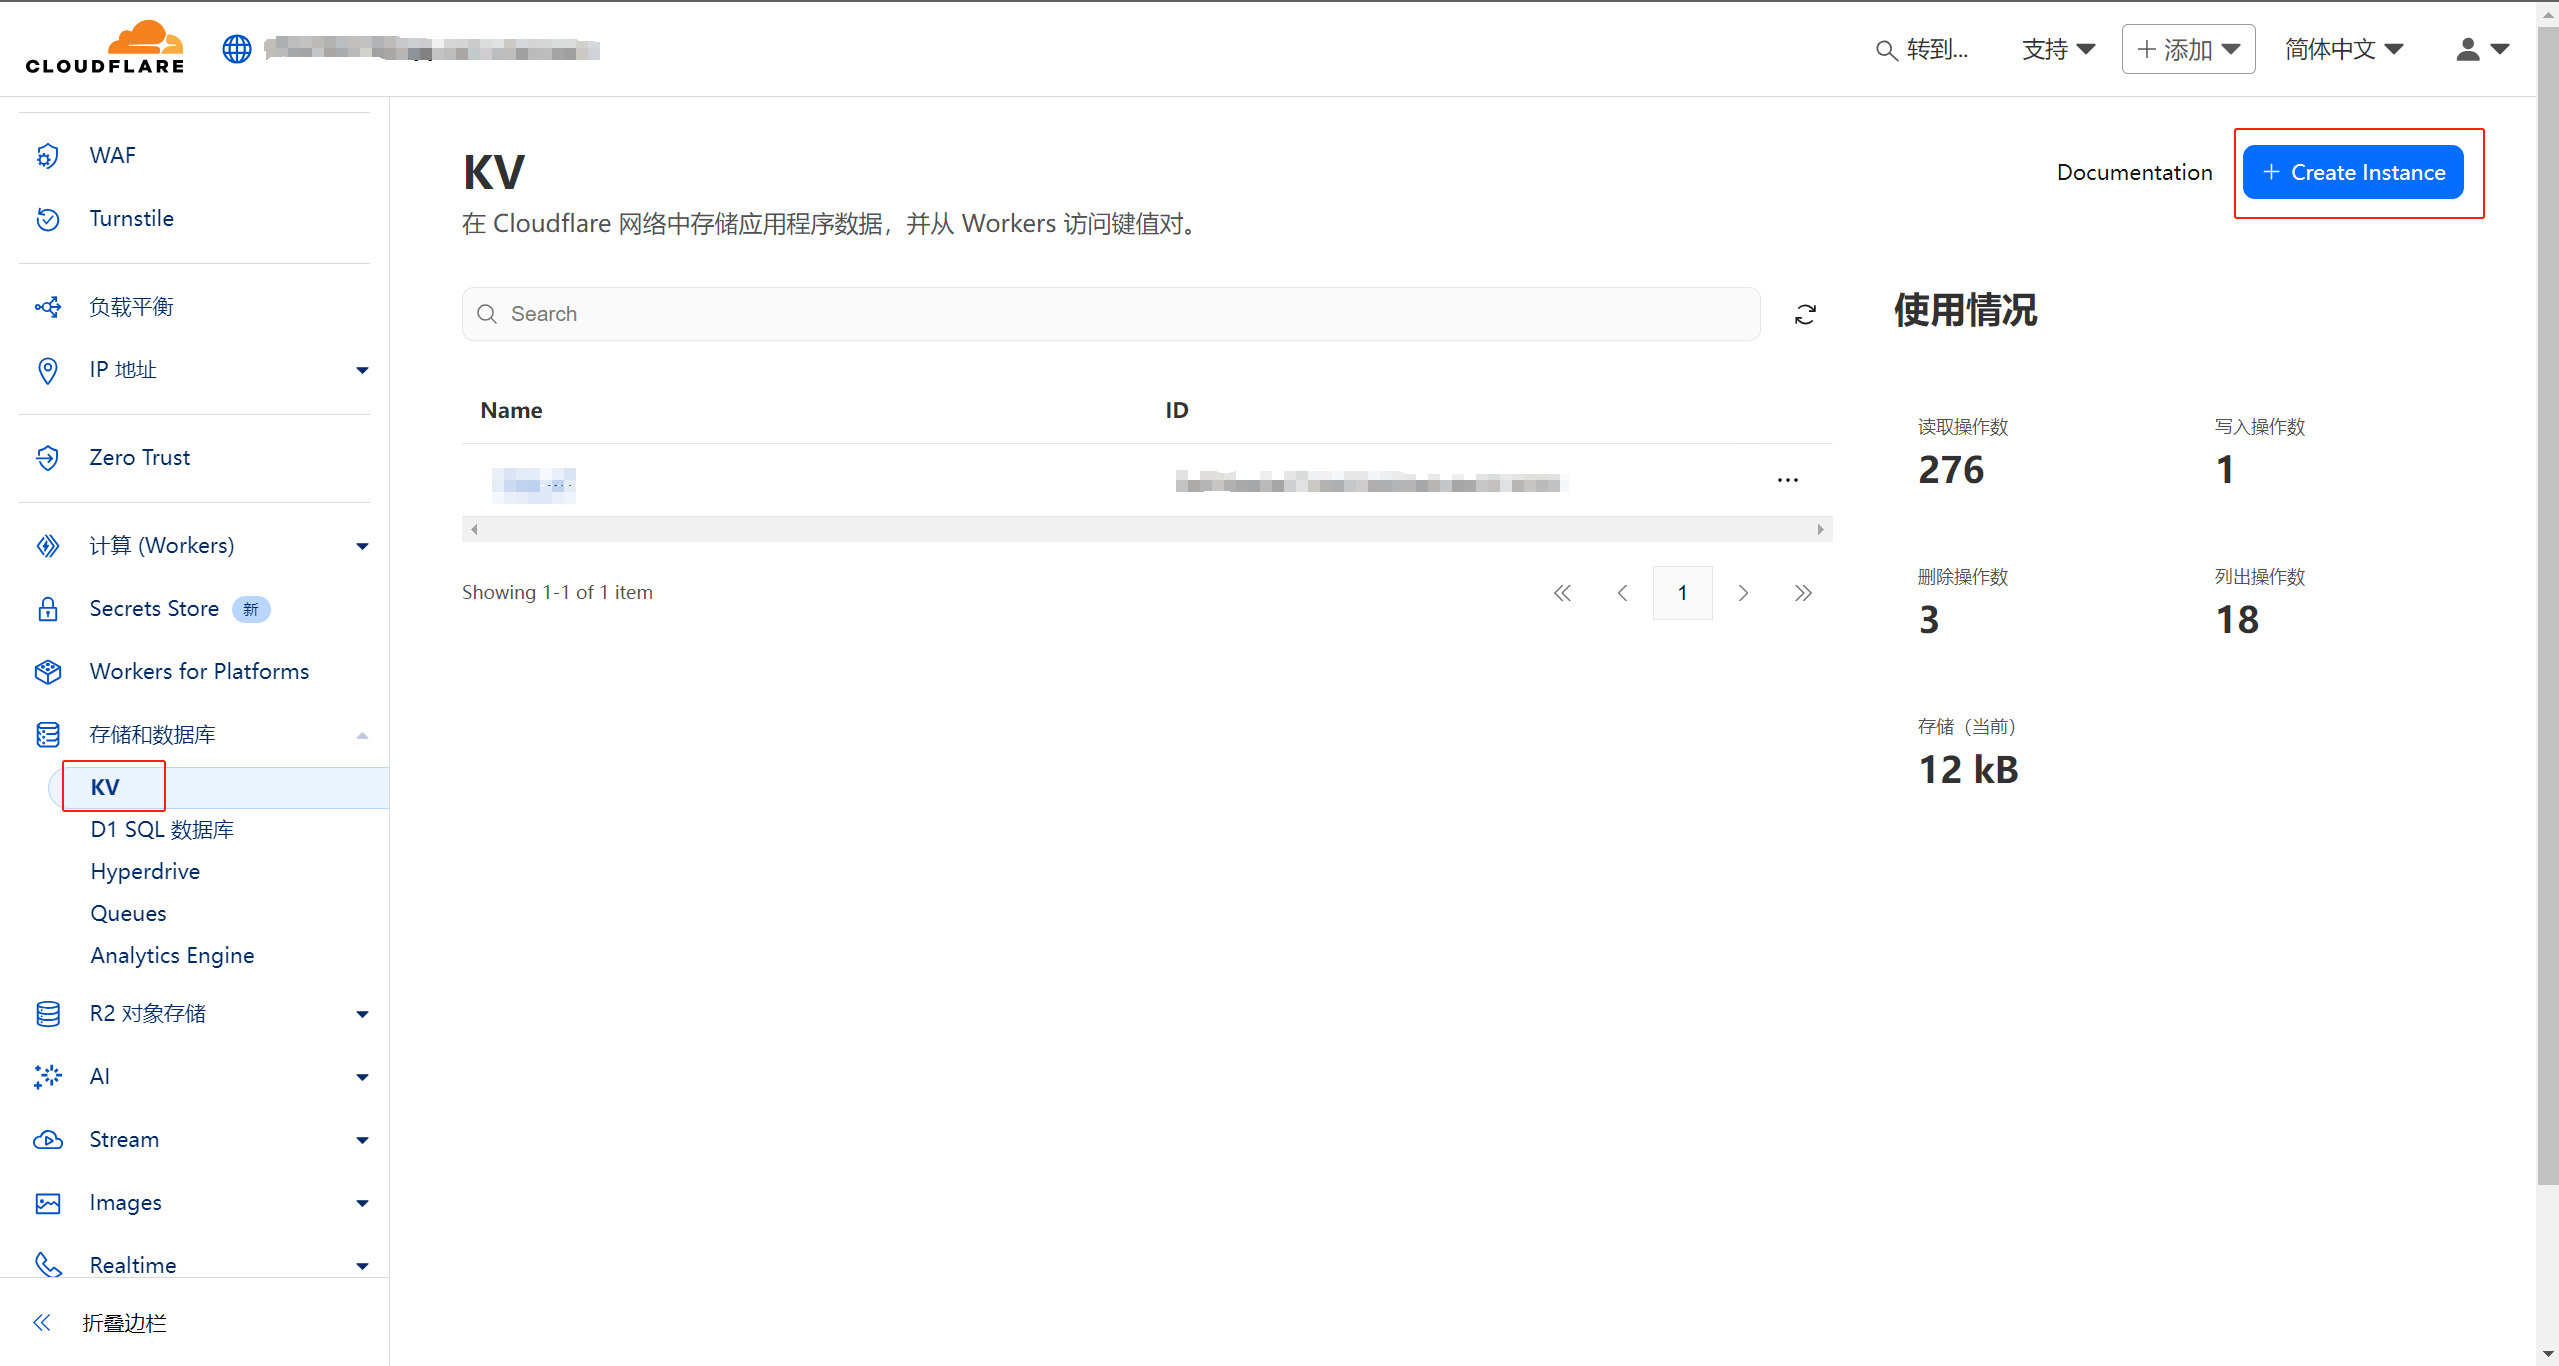The image size is (2559, 1366).
Task: Select D1 SQL 数据库 in sidebar
Action: point(161,829)
